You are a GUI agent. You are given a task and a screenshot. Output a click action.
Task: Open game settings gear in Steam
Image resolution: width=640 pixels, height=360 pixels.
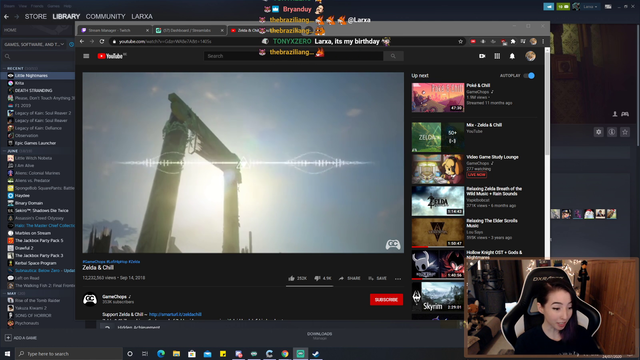click(x=598, y=132)
